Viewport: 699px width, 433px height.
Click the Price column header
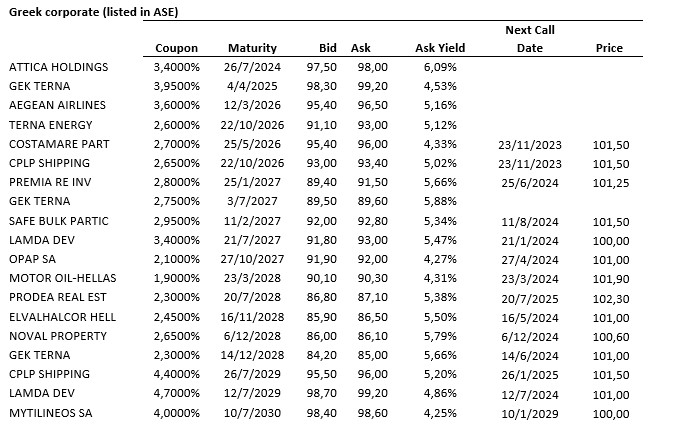pyautogui.click(x=609, y=48)
